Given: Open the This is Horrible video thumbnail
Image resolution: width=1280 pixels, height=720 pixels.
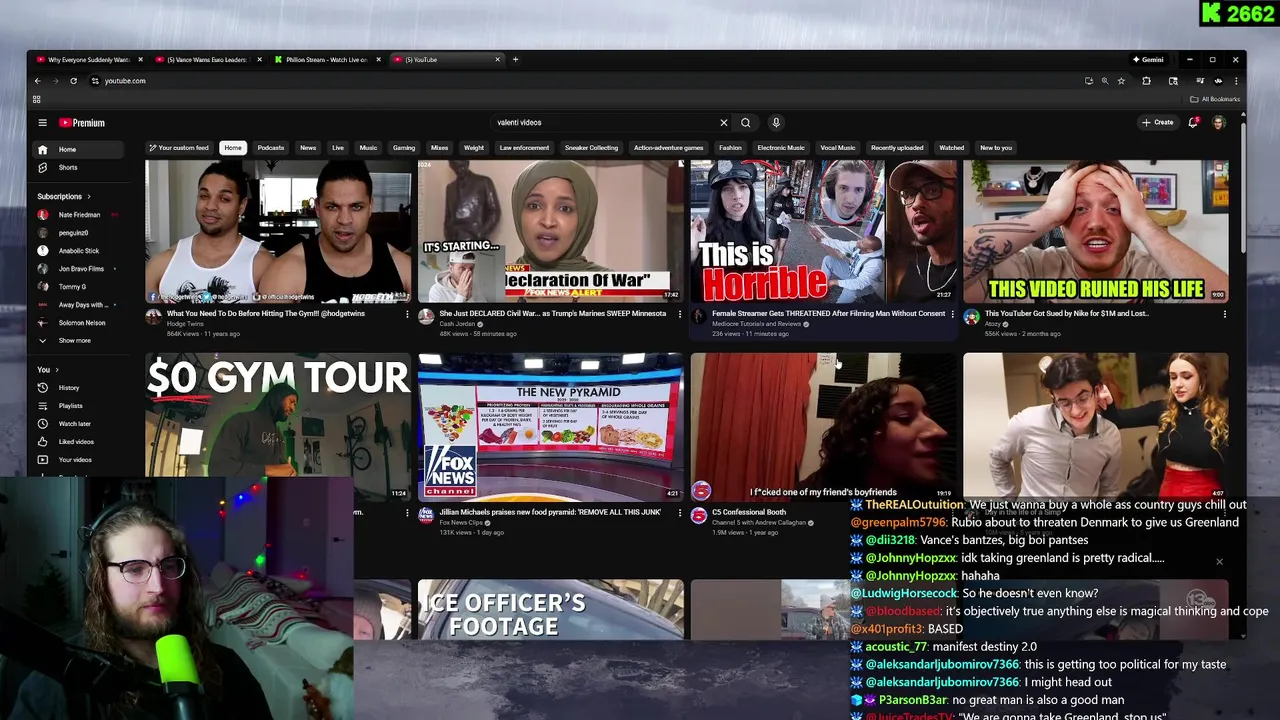Looking at the screenshot, I should click(x=823, y=231).
